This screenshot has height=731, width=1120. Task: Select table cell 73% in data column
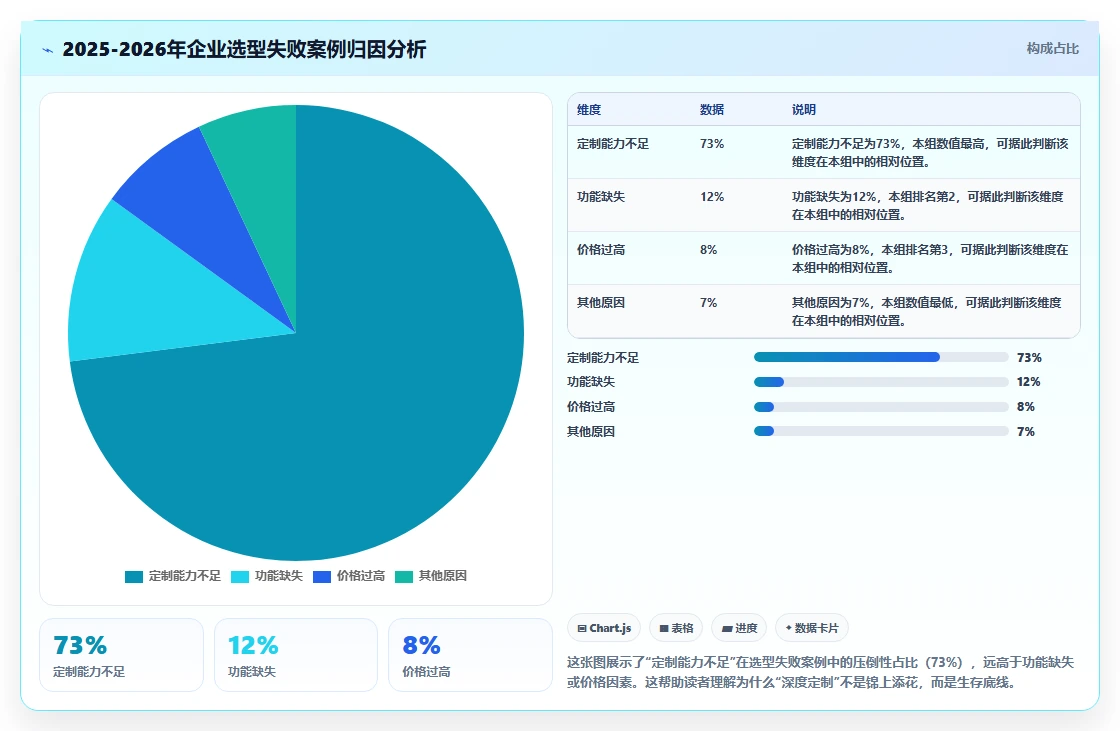tap(712, 144)
